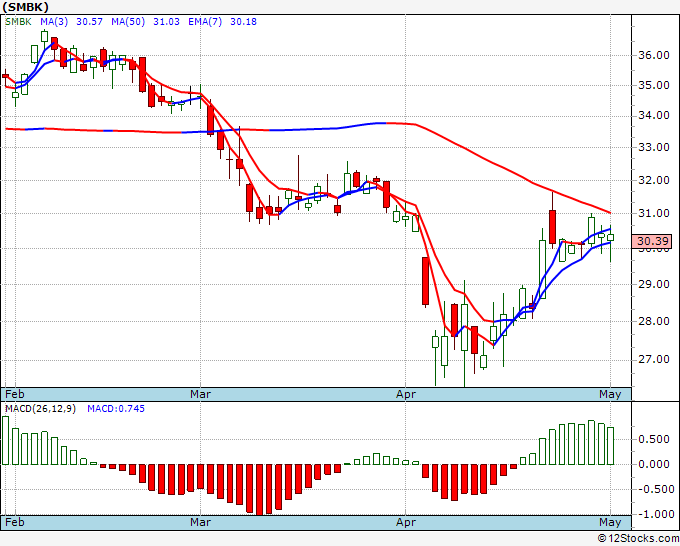The width and height of the screenshot is (680, 546).
Task: Click the -1.000 MACD axis label
Action: tap(654, 514)
